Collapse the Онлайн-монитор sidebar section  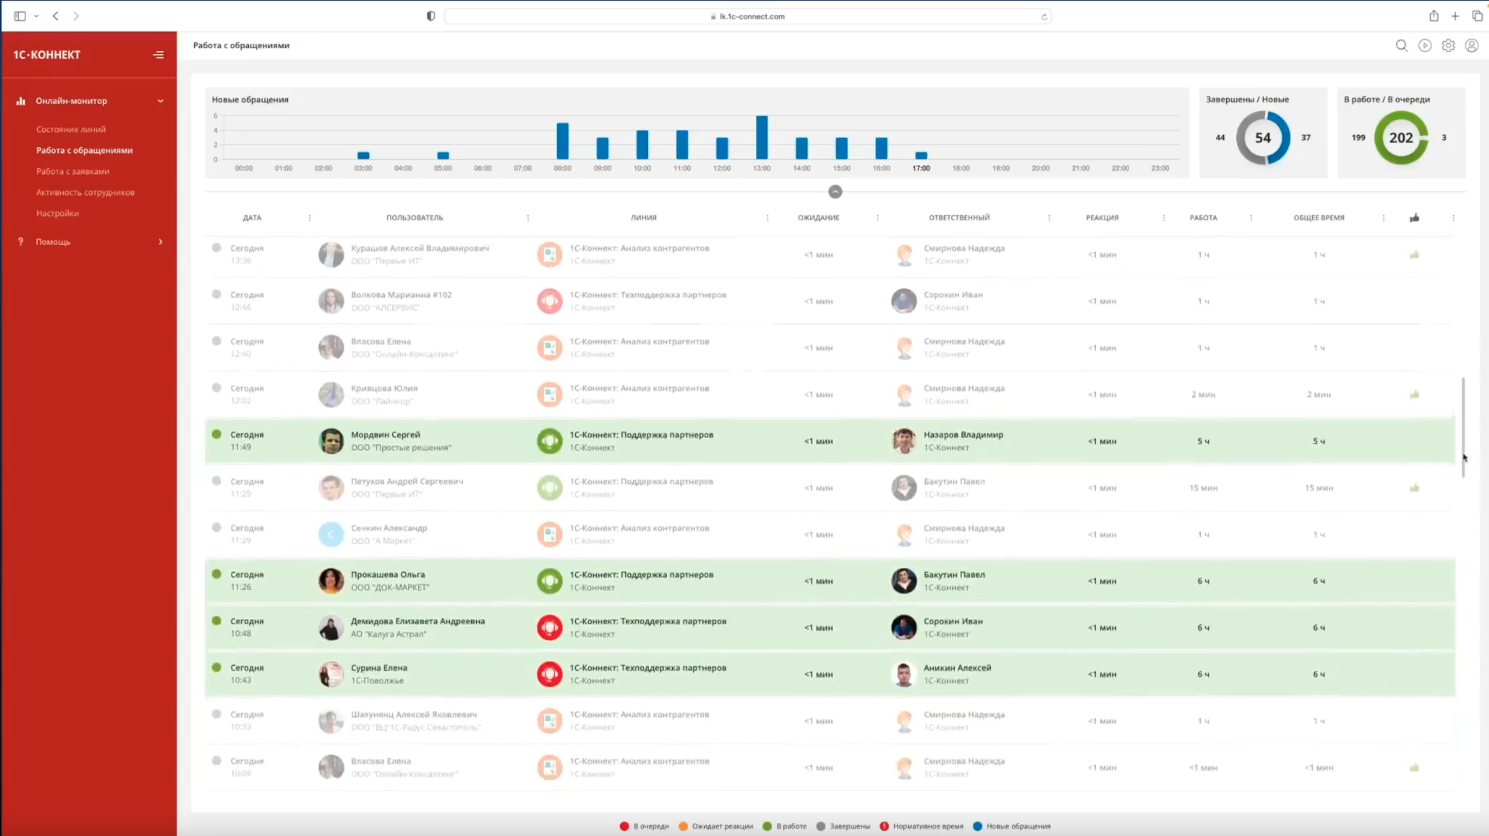pyautogui.click(x=160, y=101)
